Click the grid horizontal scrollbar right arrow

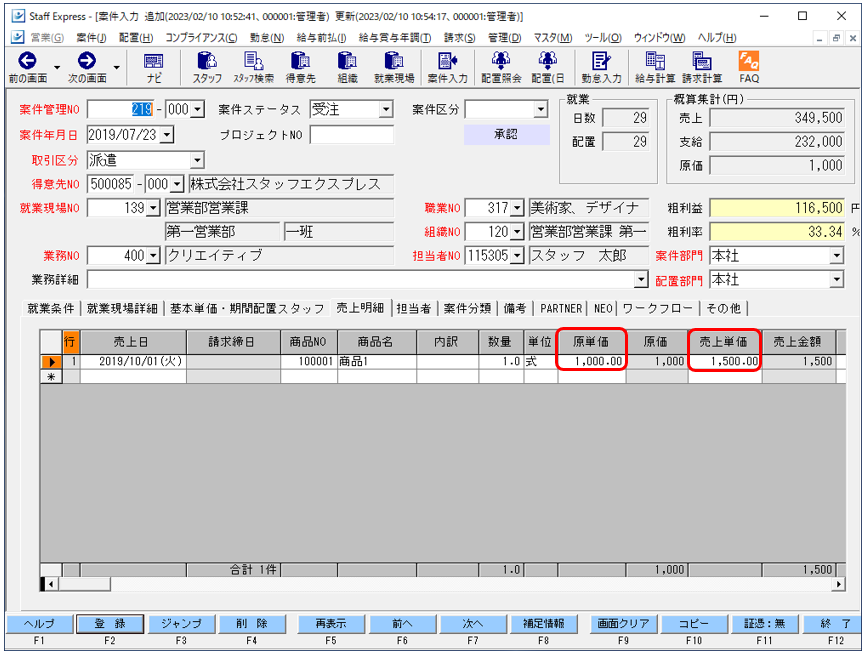coord(839,584)
